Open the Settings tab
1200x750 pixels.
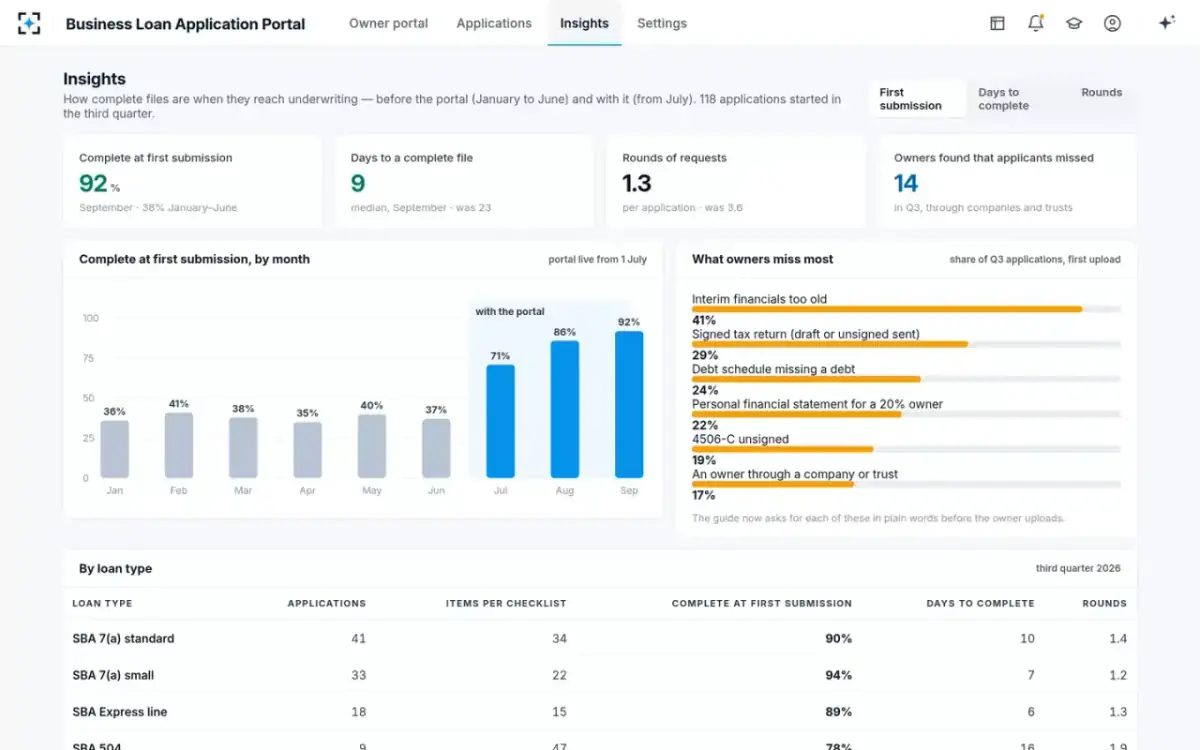662,23
